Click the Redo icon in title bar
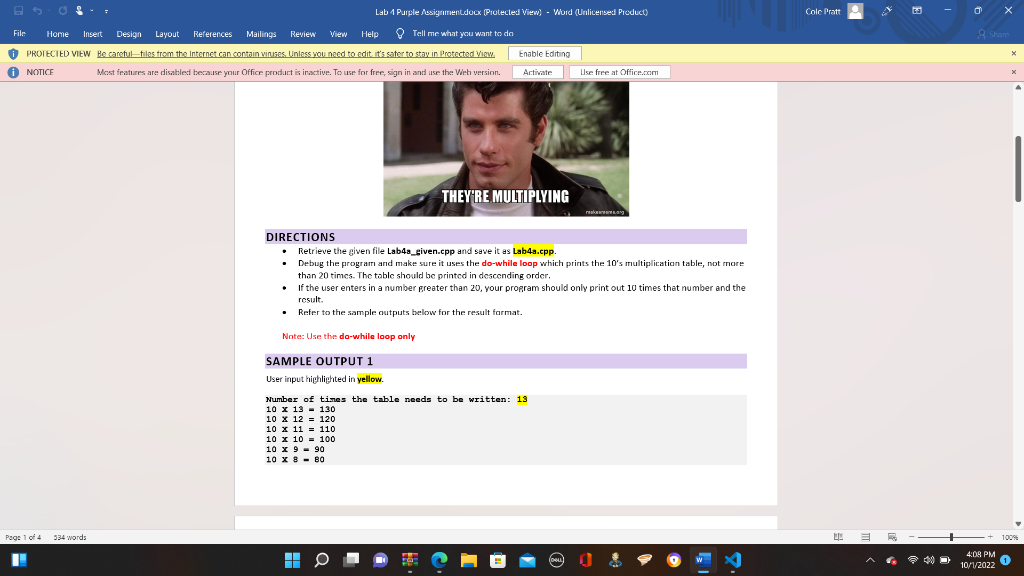Image resolution: width=1024 pixels, height=576 pixels. pos(63,11)
